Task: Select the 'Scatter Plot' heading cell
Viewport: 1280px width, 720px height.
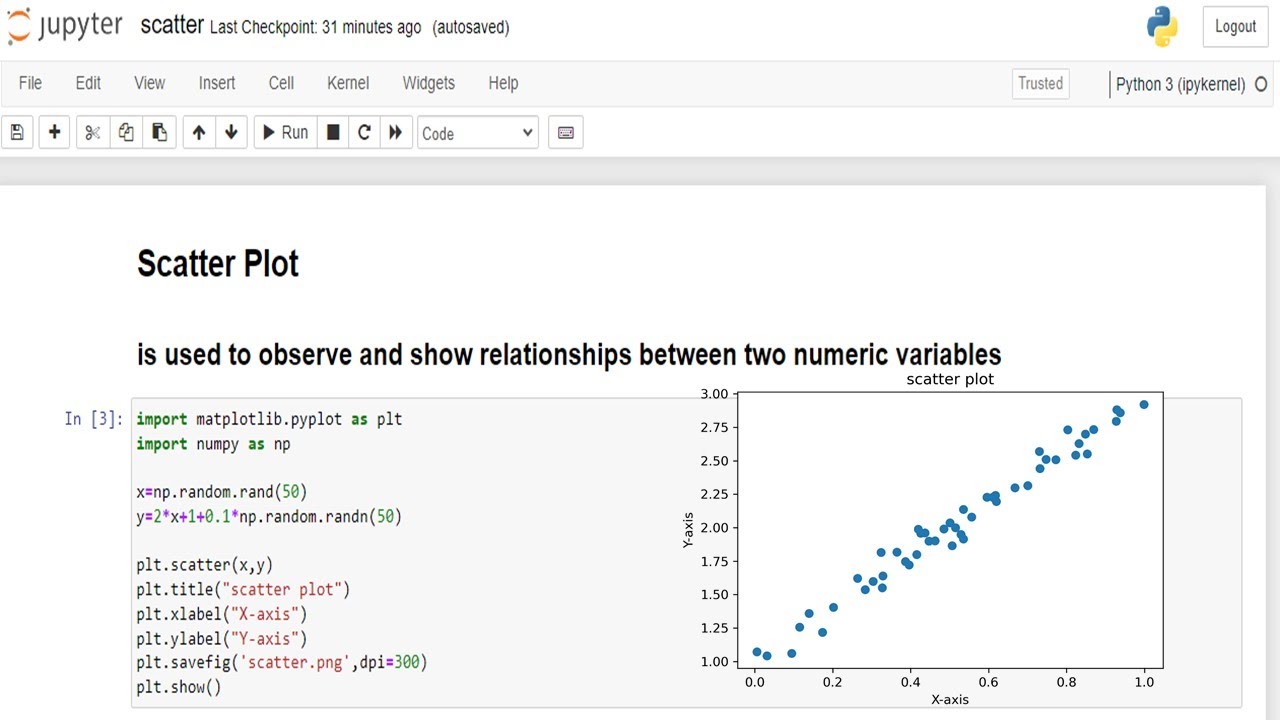Action: (218, 264)
